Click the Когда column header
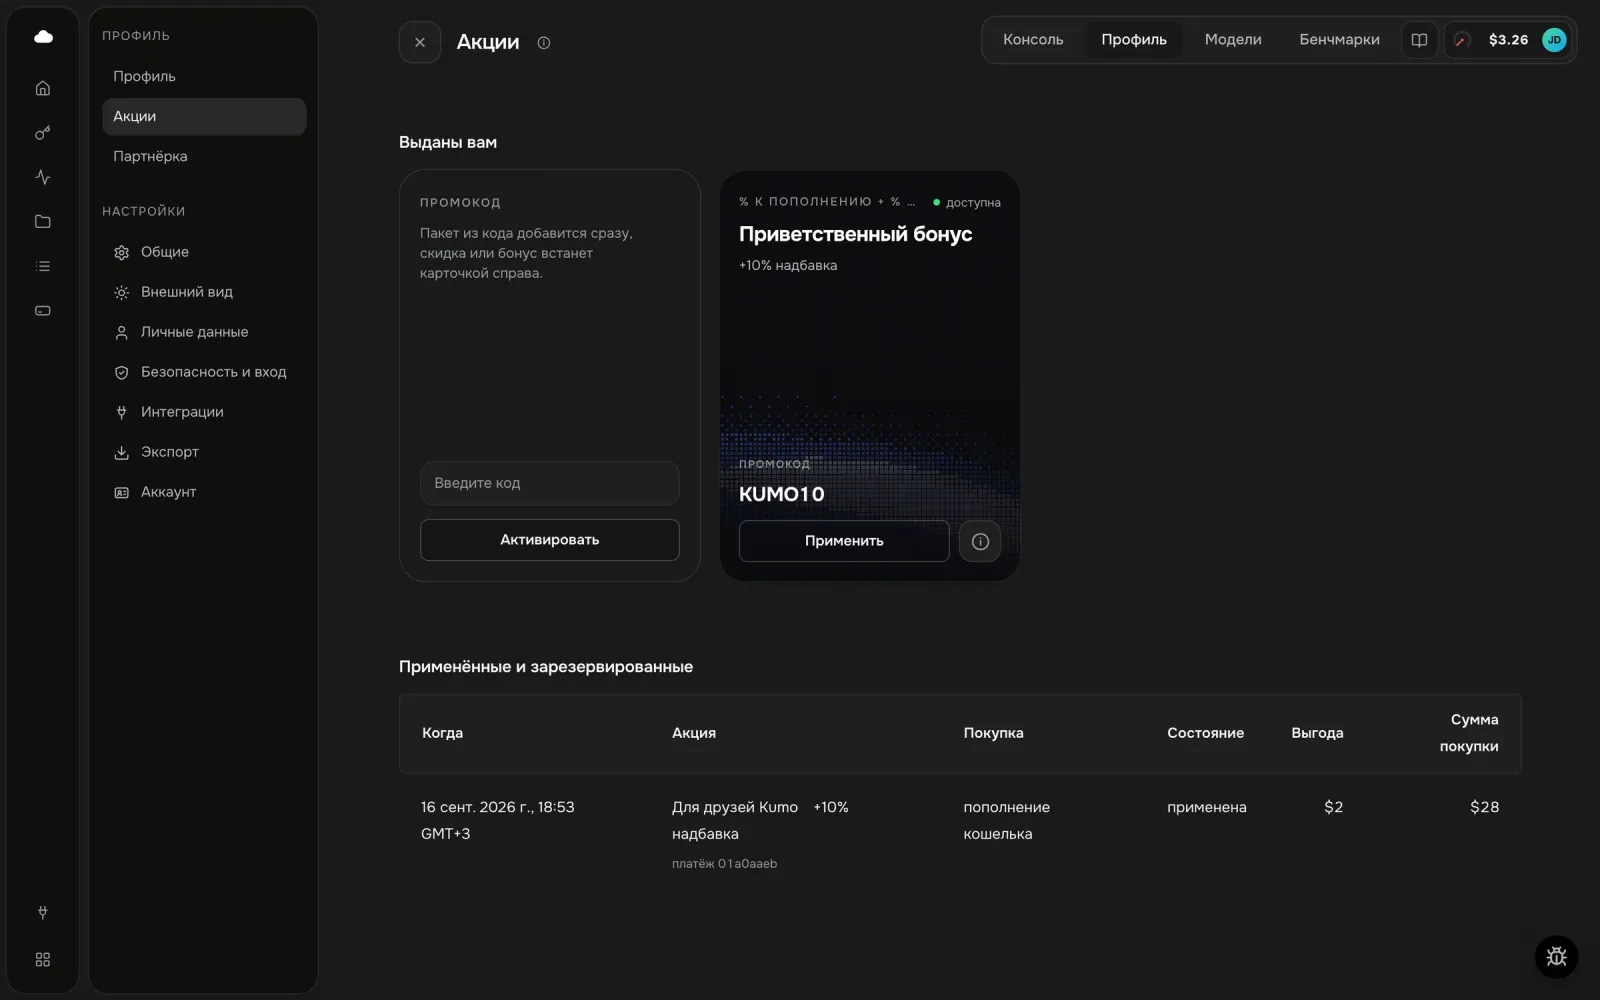1600x1000 pixels. (x=442, y=733)
